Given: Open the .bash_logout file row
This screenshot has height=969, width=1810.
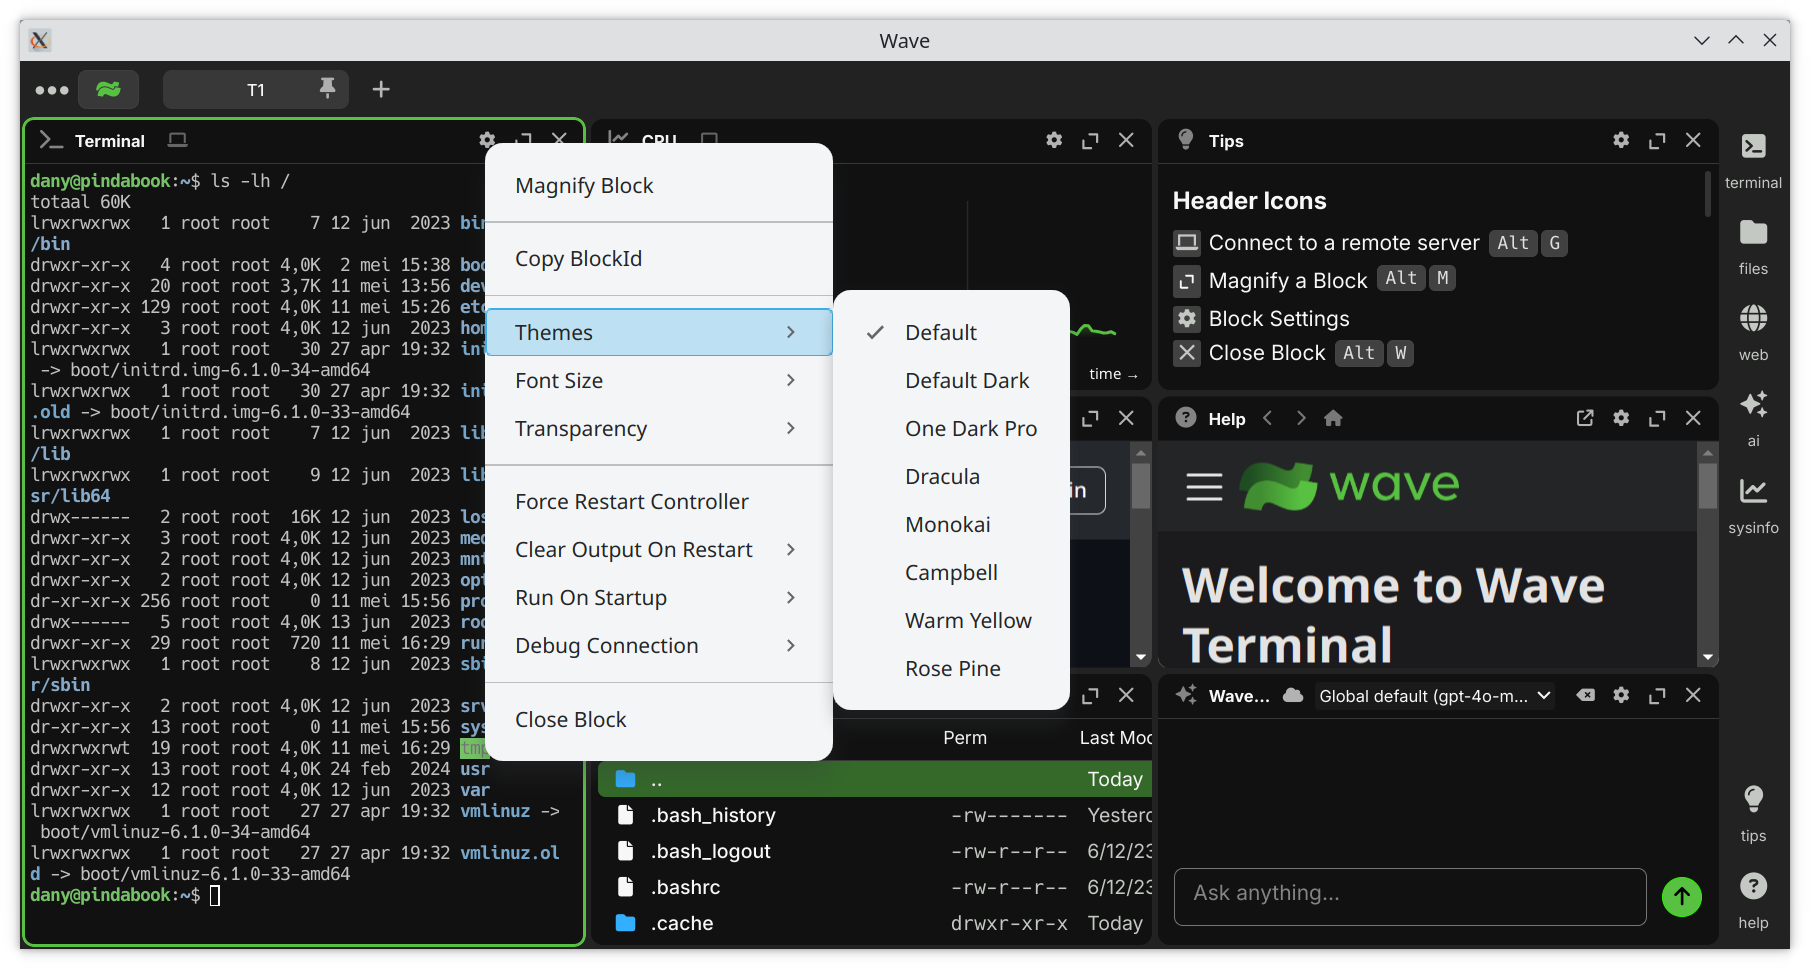Looking at the screenshot, I should click(875, 851).
